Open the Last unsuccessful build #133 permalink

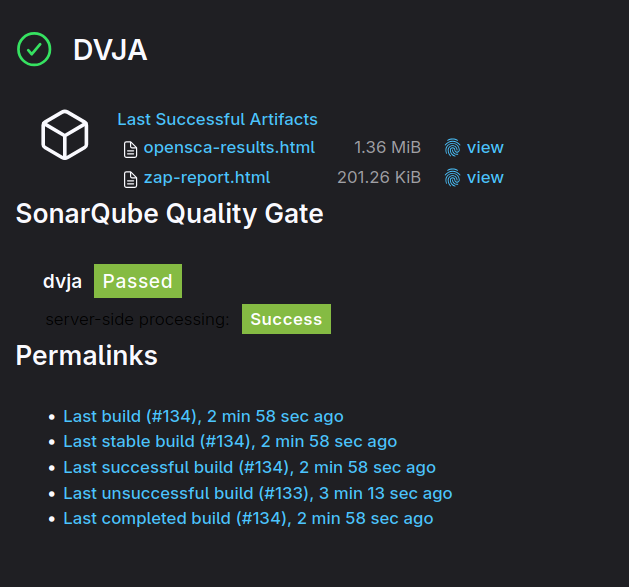coord(258,494)
